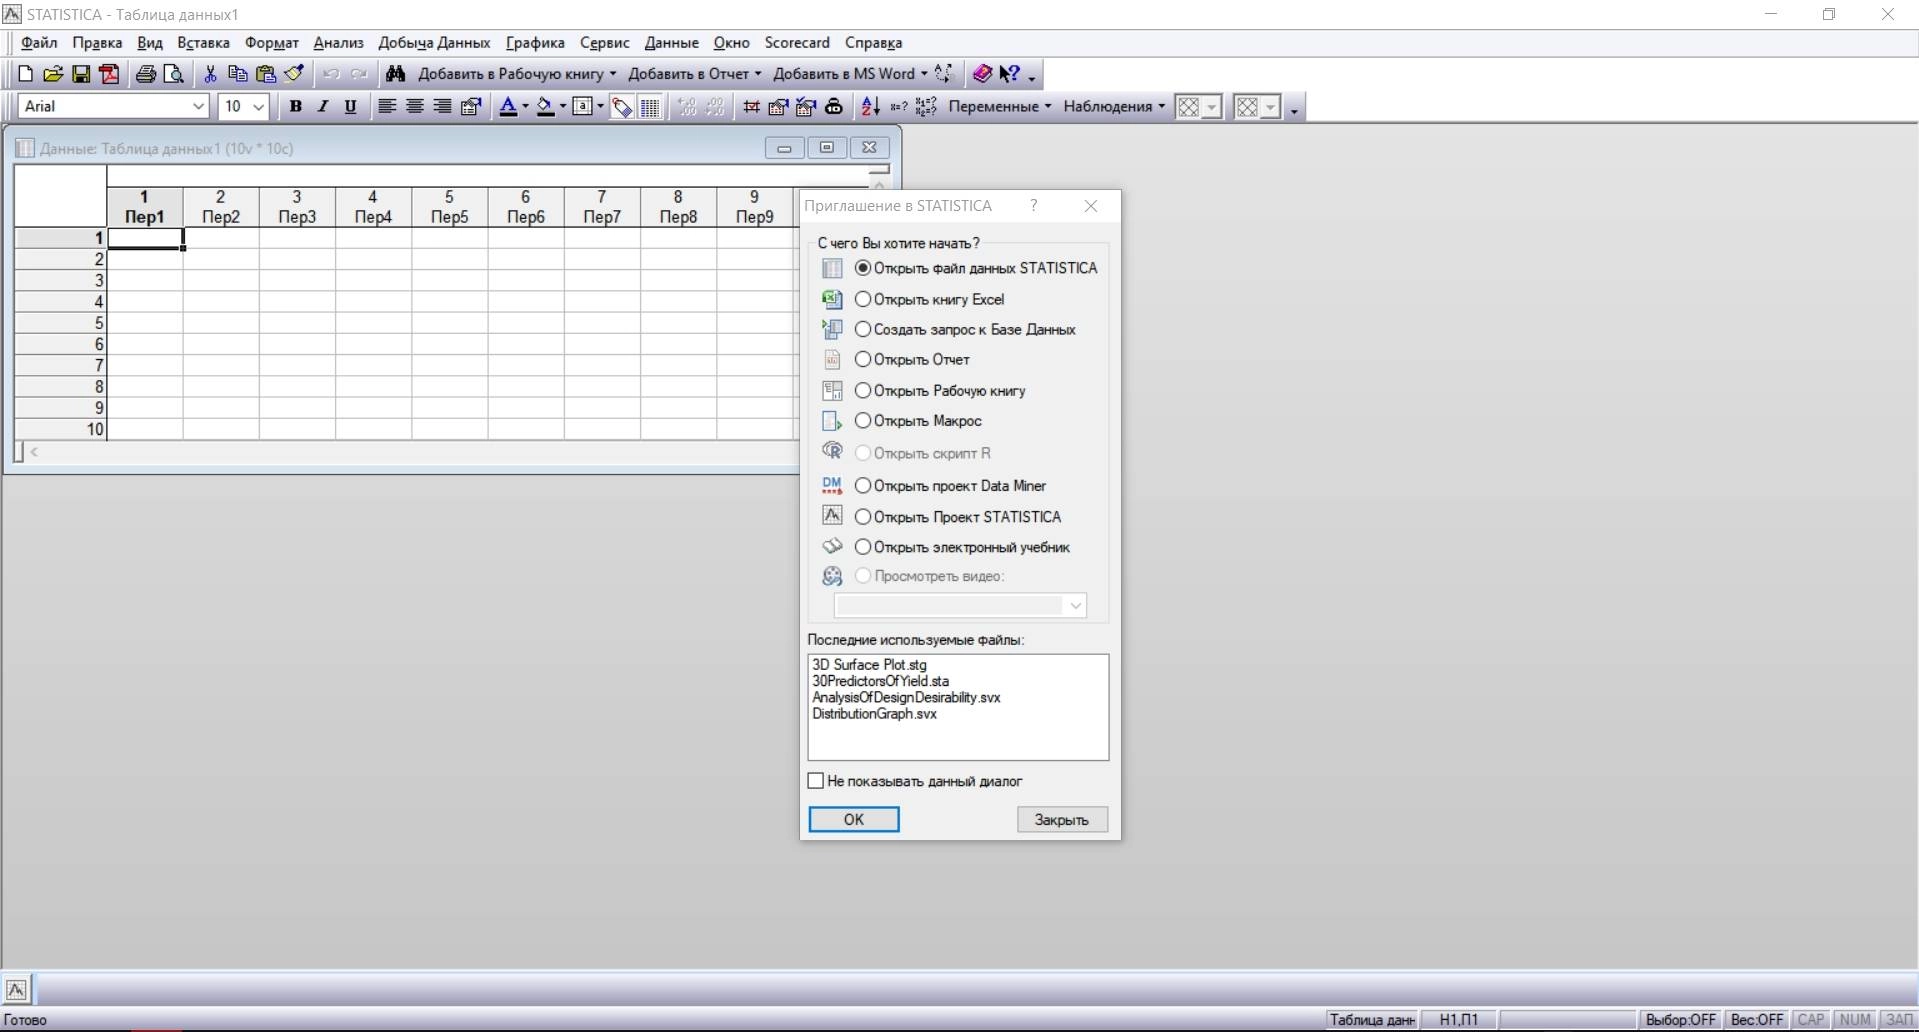Align cell text right
1919x1032 pixels.
coord(442,107)
